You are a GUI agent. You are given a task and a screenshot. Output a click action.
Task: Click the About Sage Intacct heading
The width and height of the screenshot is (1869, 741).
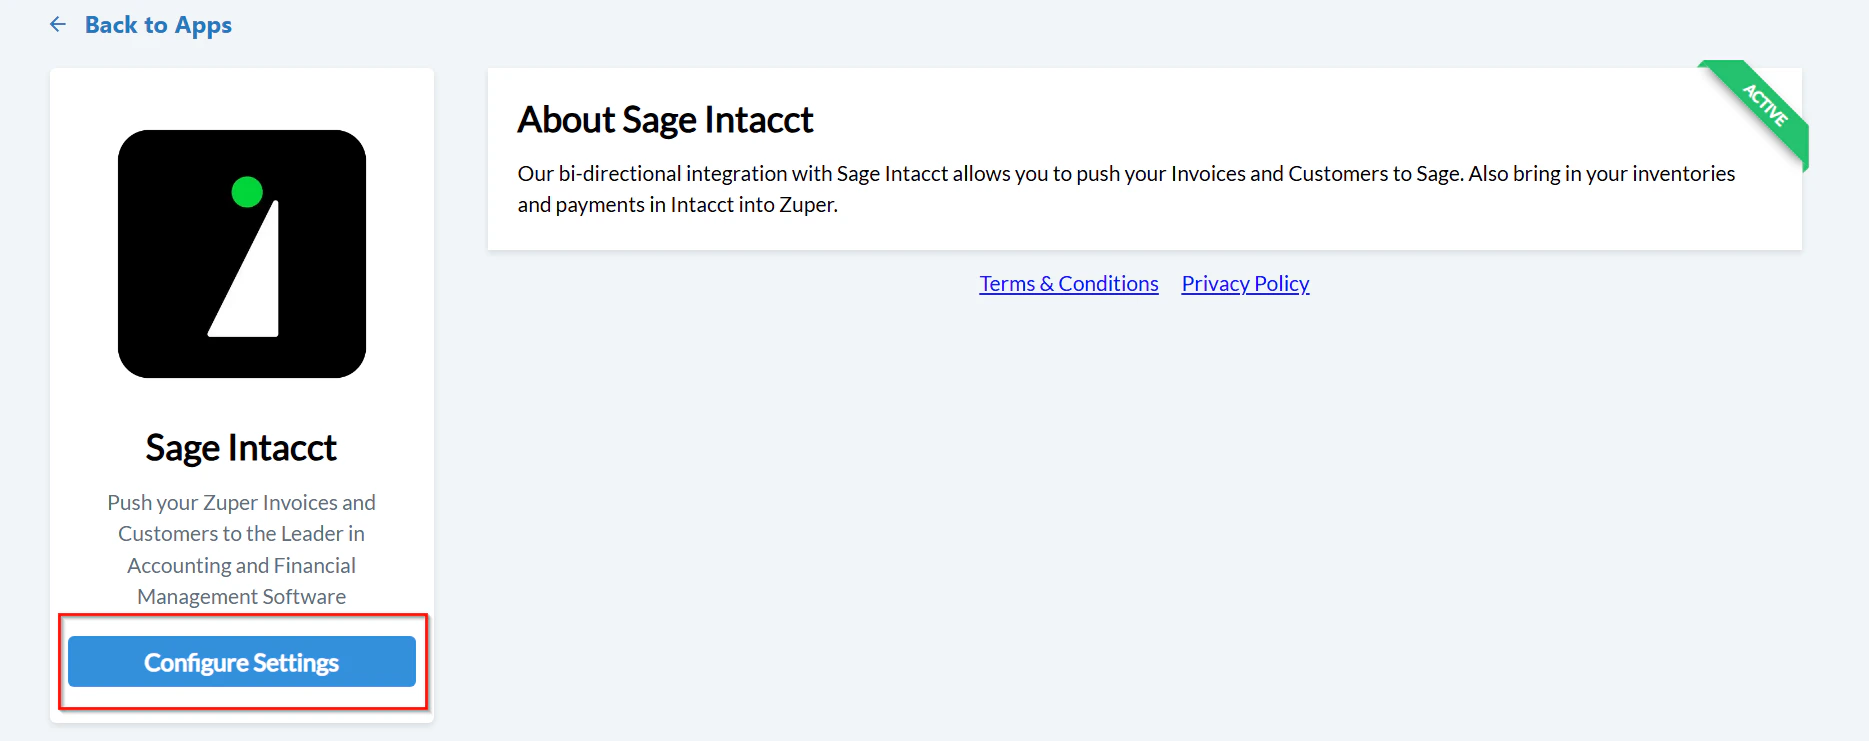tap(665, 120)
